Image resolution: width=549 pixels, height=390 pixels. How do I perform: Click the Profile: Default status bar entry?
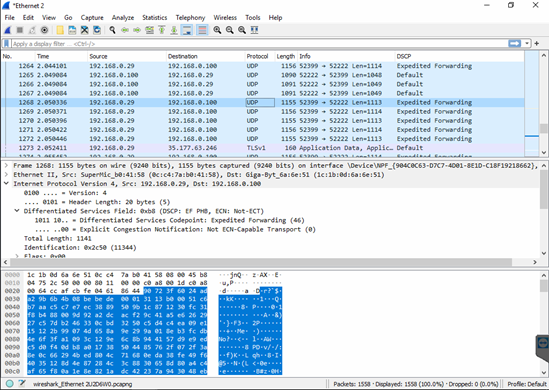526,384
